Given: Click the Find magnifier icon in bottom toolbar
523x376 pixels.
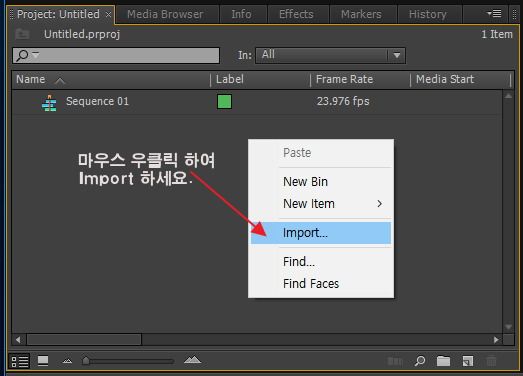Looking at the screenshot, I should coord(420,361).
